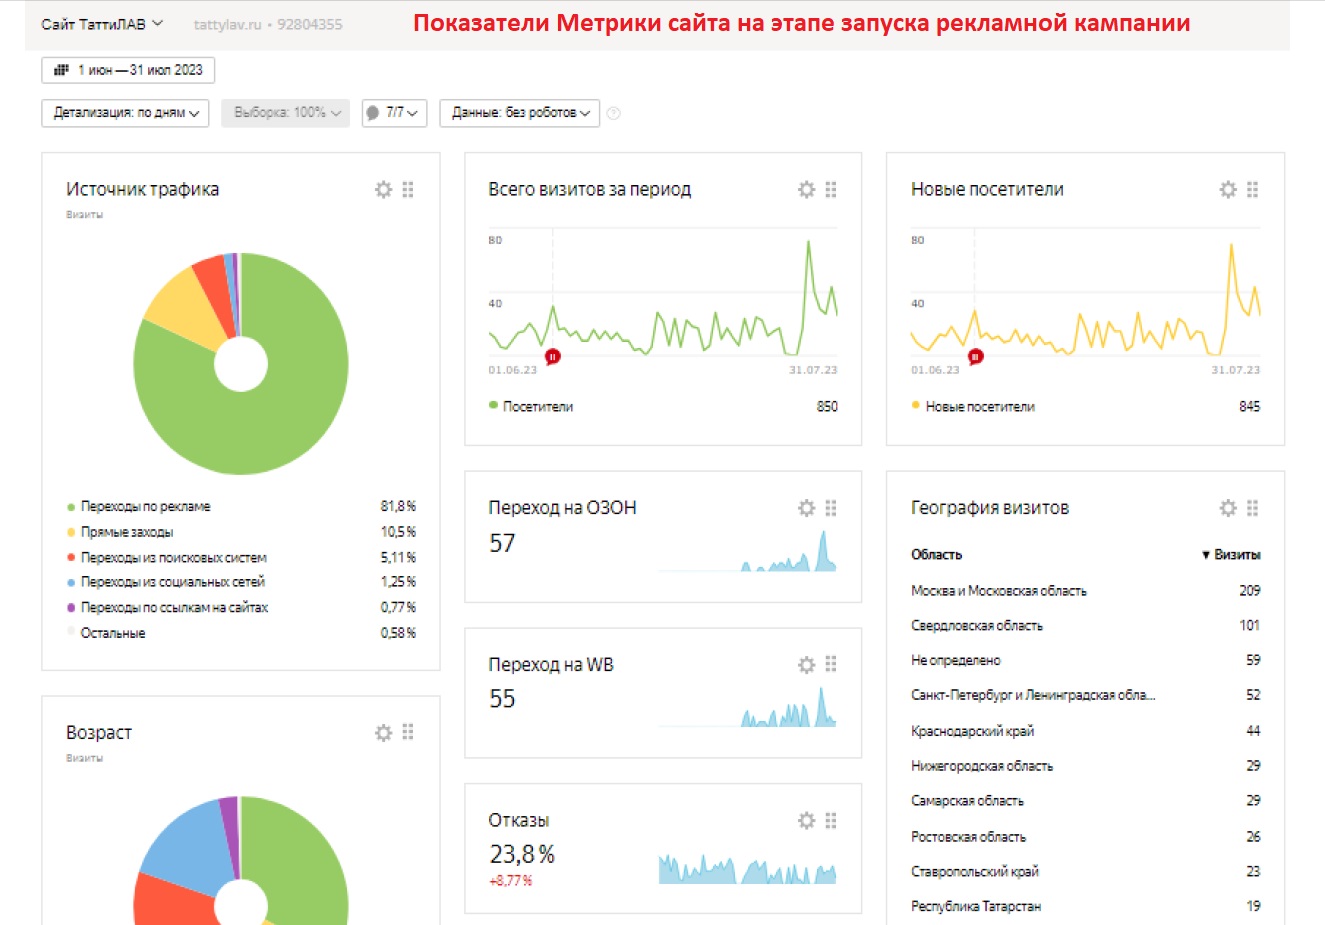The height and width of the screenshot is (925, 1325).
Task: Grab the drag handle of Источник трафика widget
Action: tap(408, 189)
